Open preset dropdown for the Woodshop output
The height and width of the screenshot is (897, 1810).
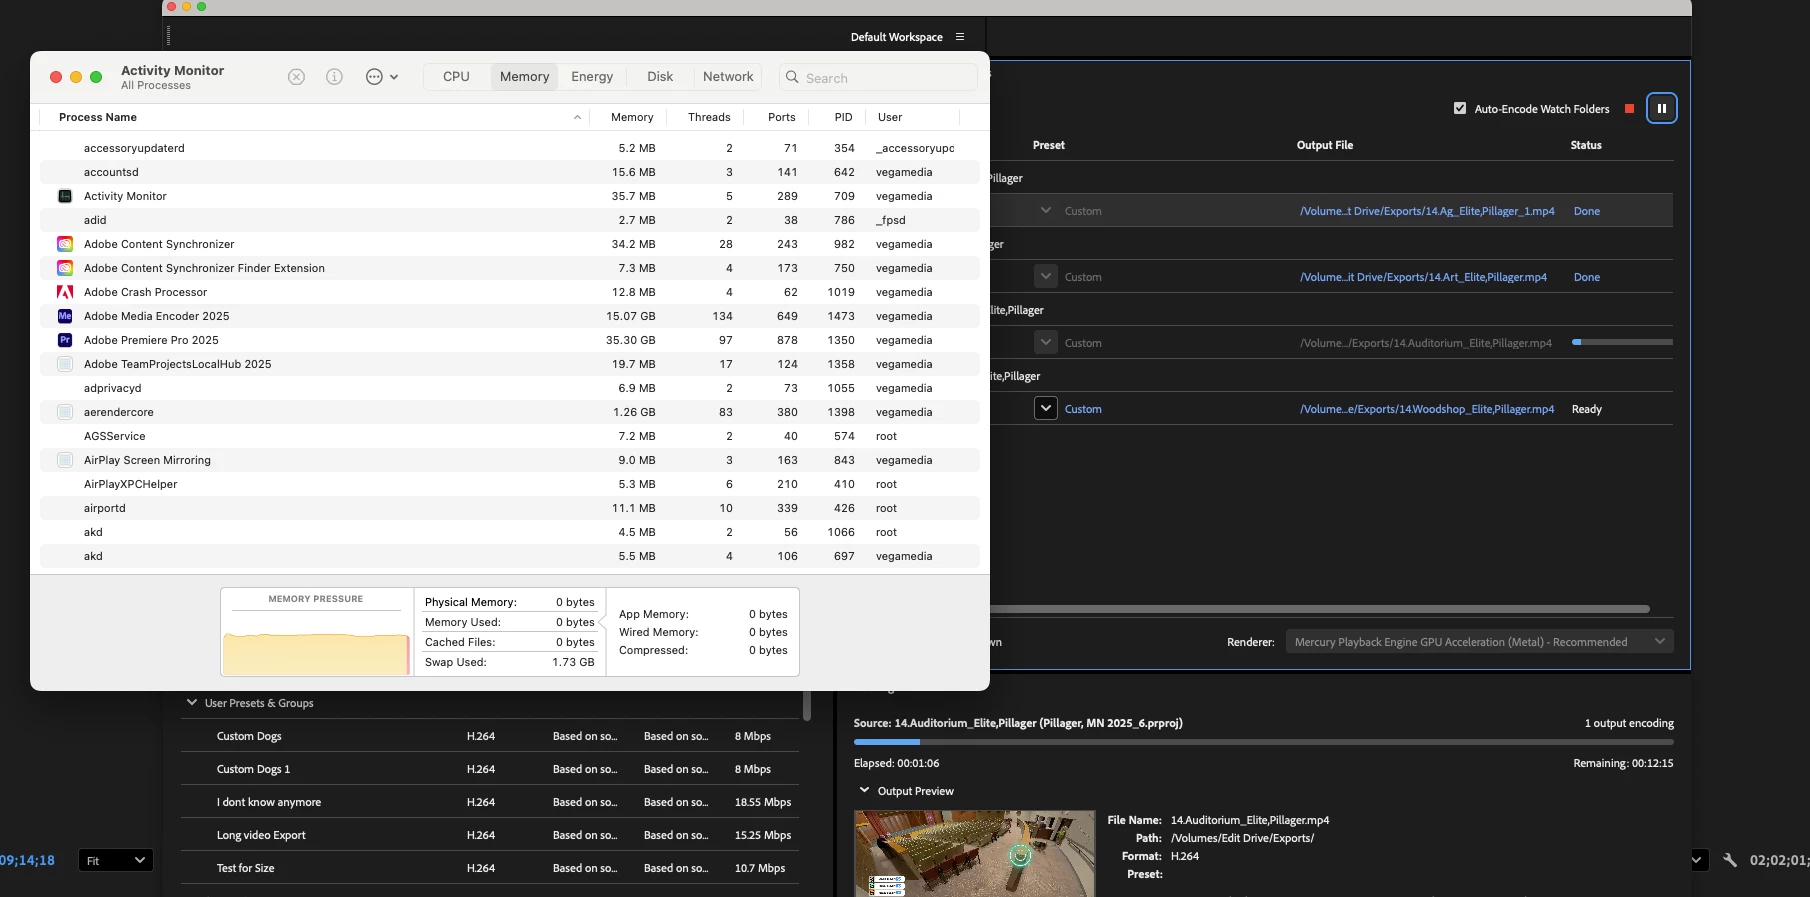point(1046,409)
